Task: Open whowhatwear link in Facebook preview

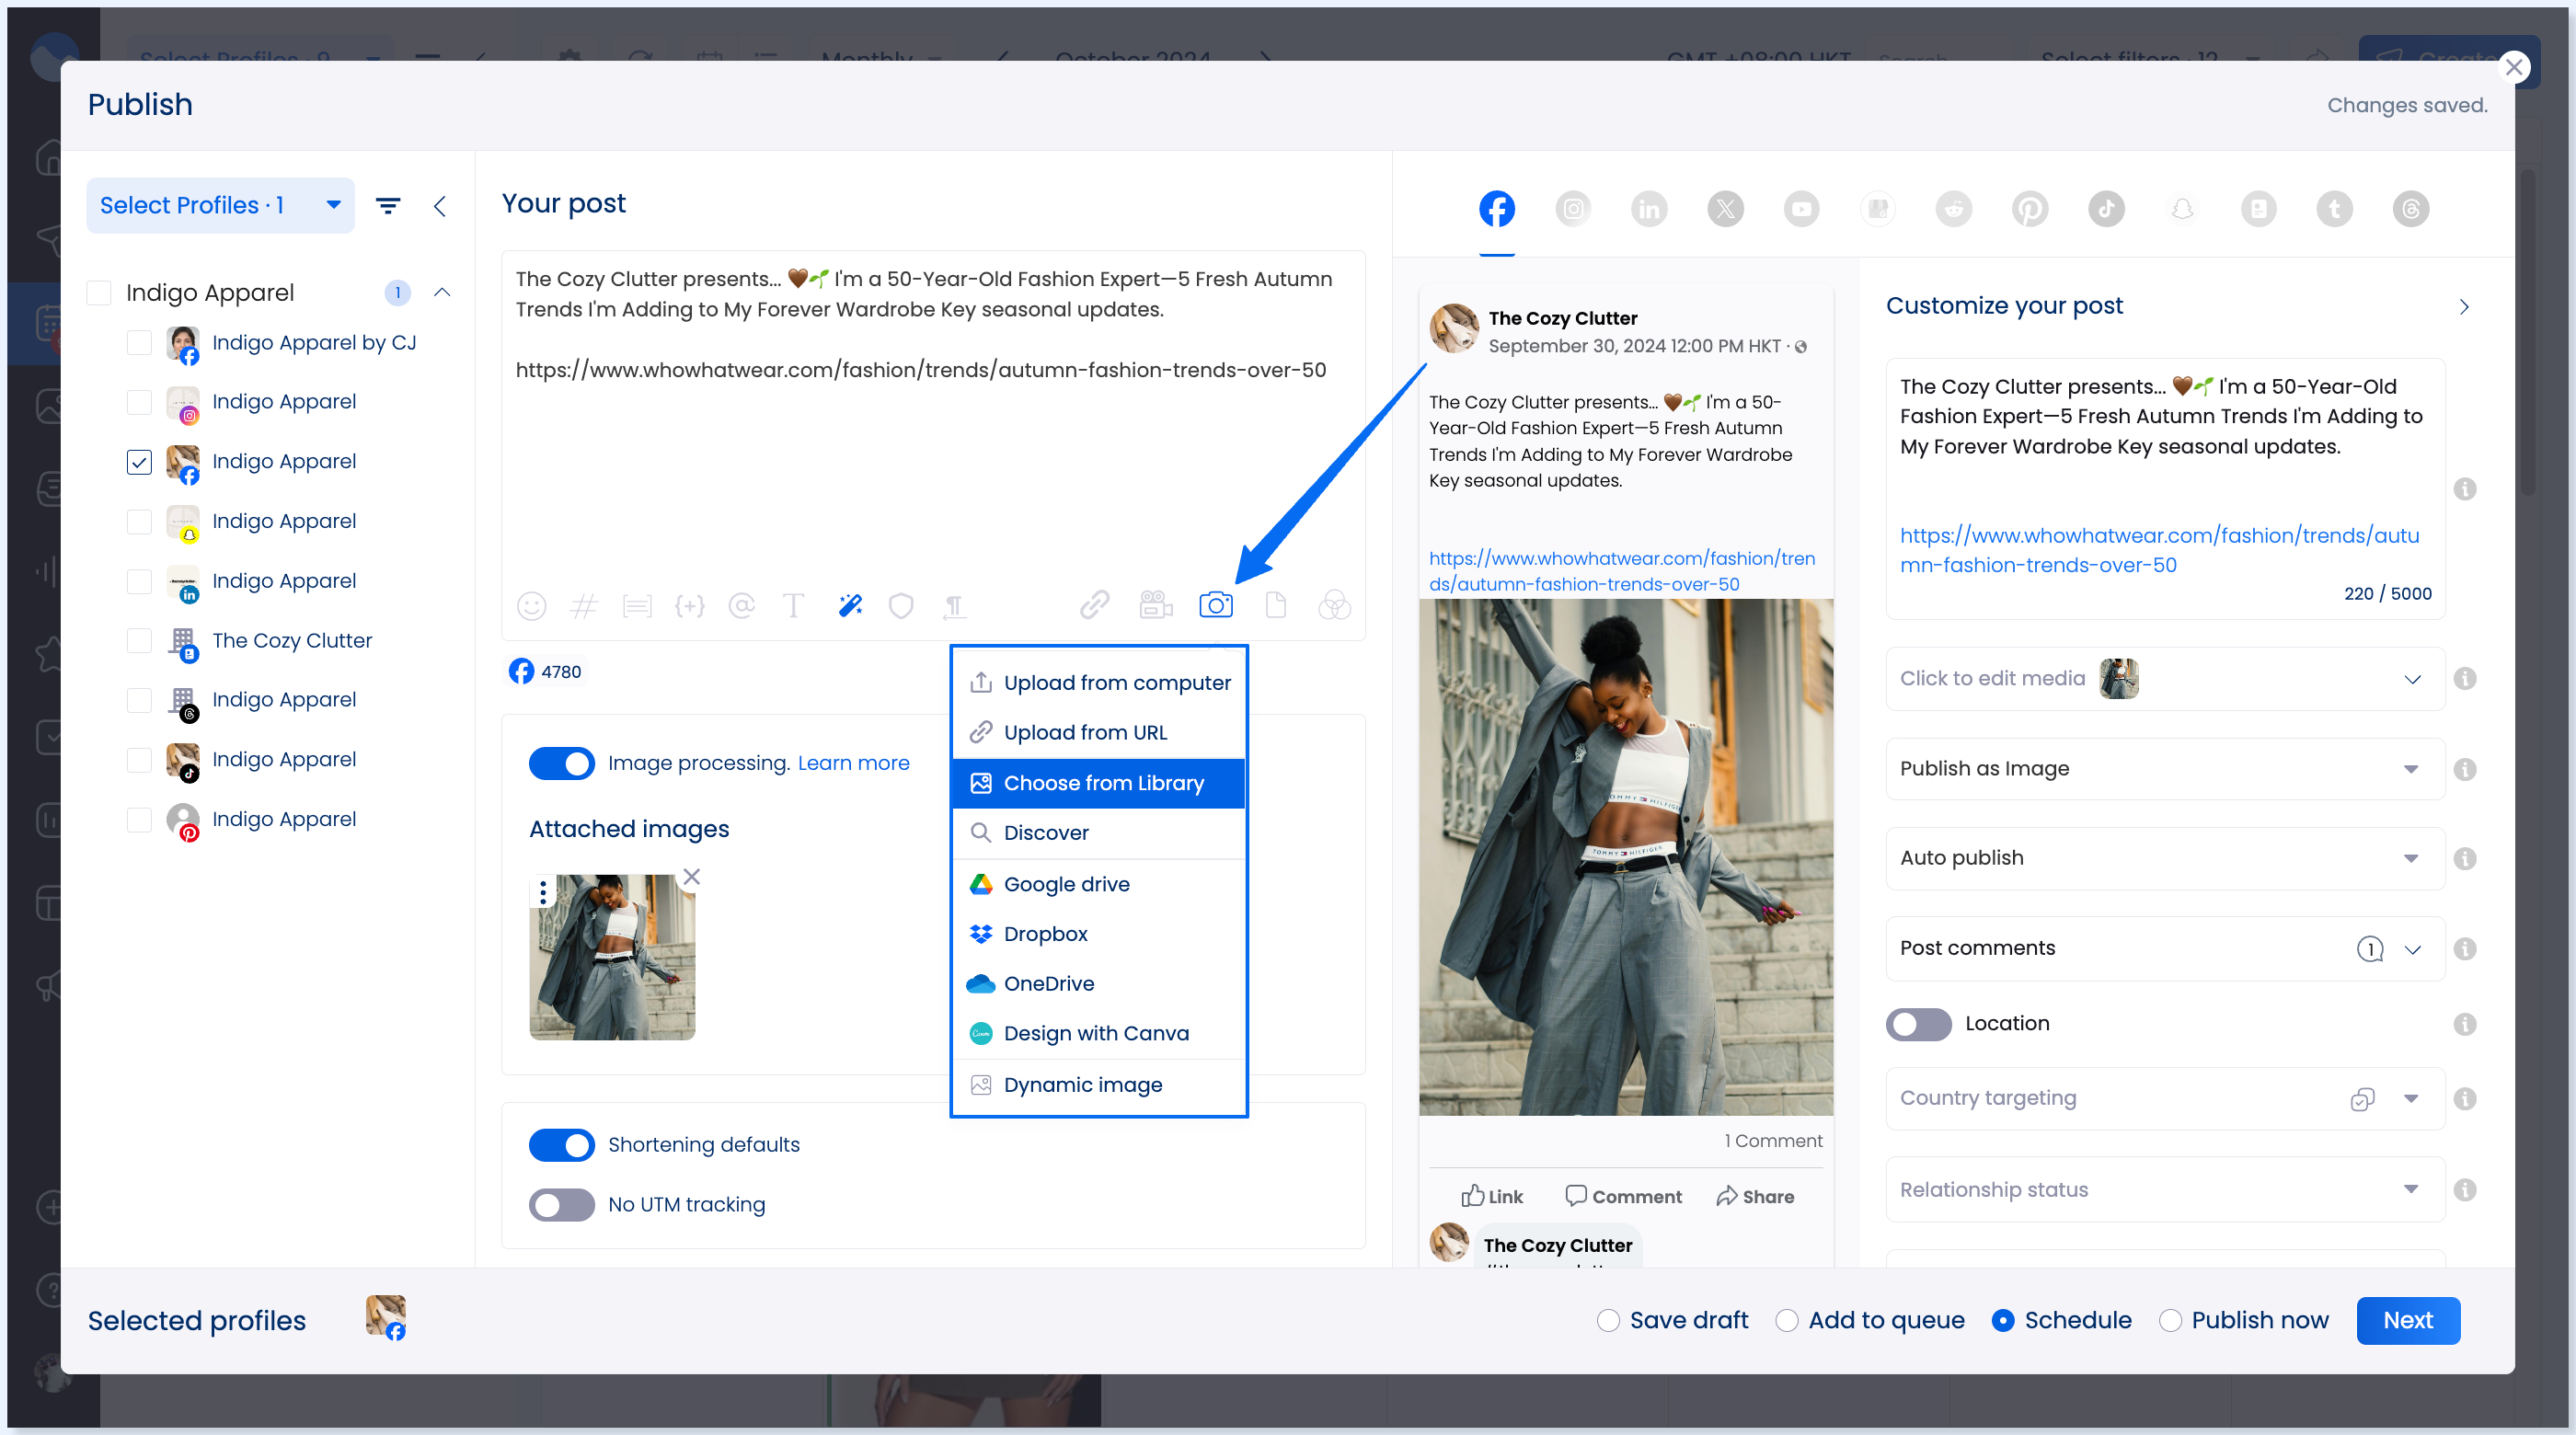Action: click(1621, 571)
